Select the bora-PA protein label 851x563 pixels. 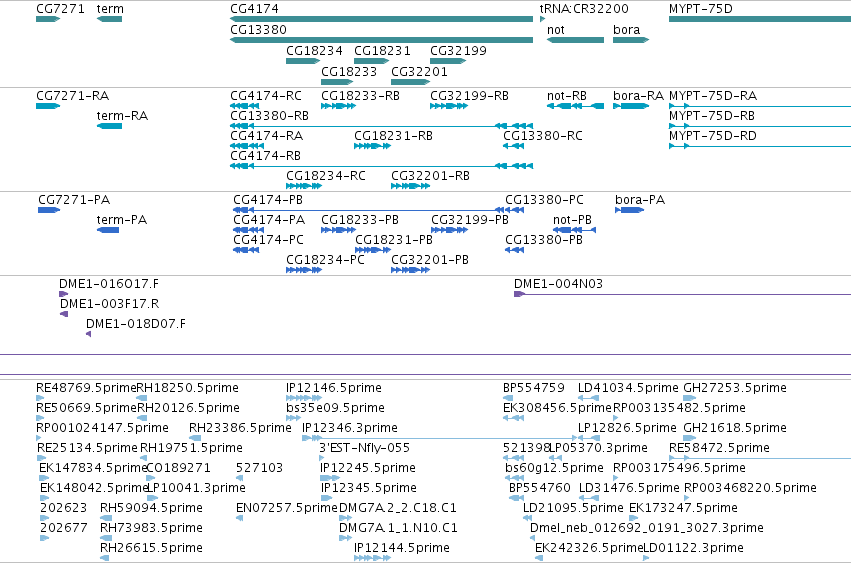640,200
